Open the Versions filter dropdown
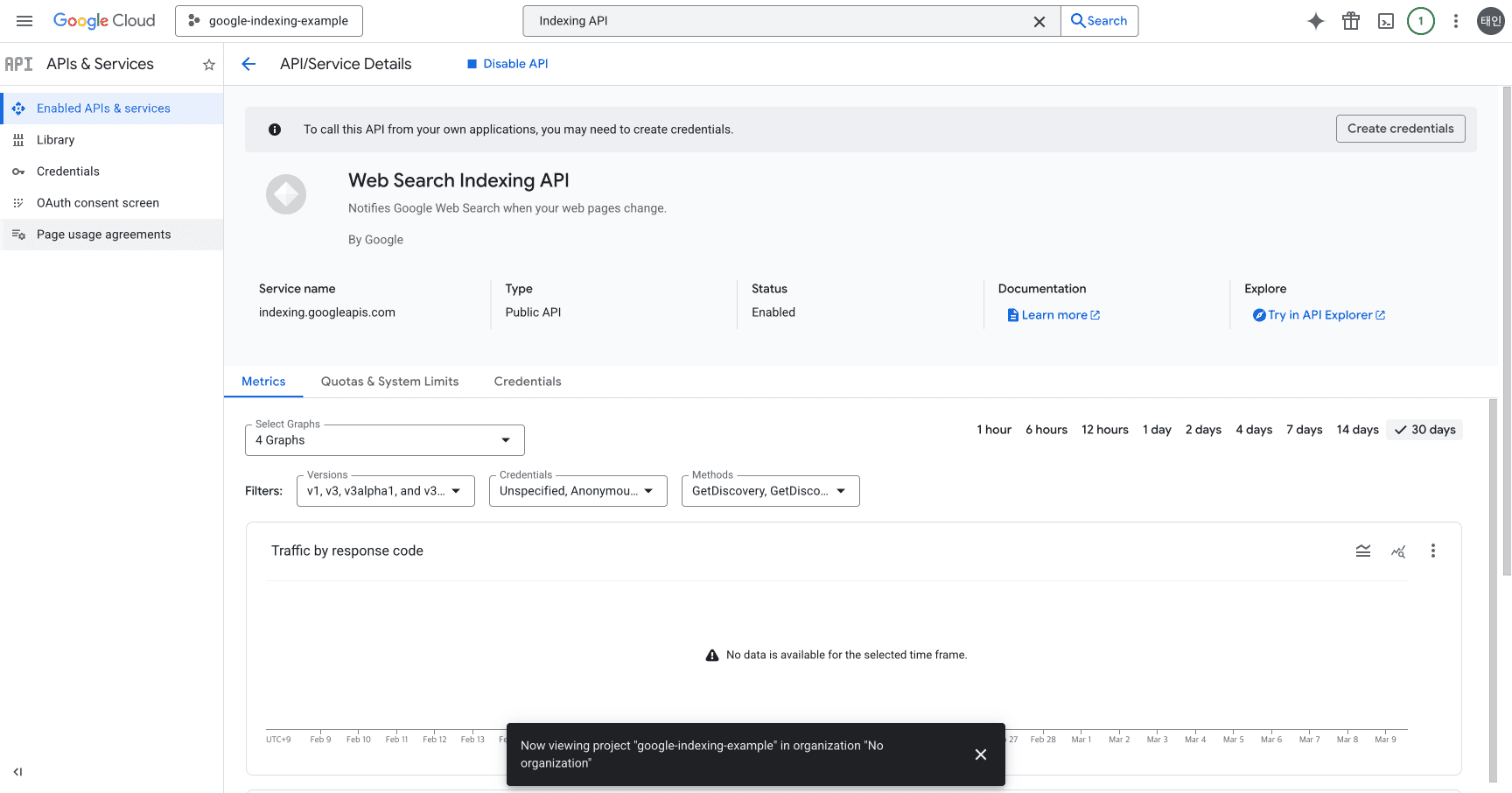The height and width of the screenshot is (793, 1512). point(386,491)
